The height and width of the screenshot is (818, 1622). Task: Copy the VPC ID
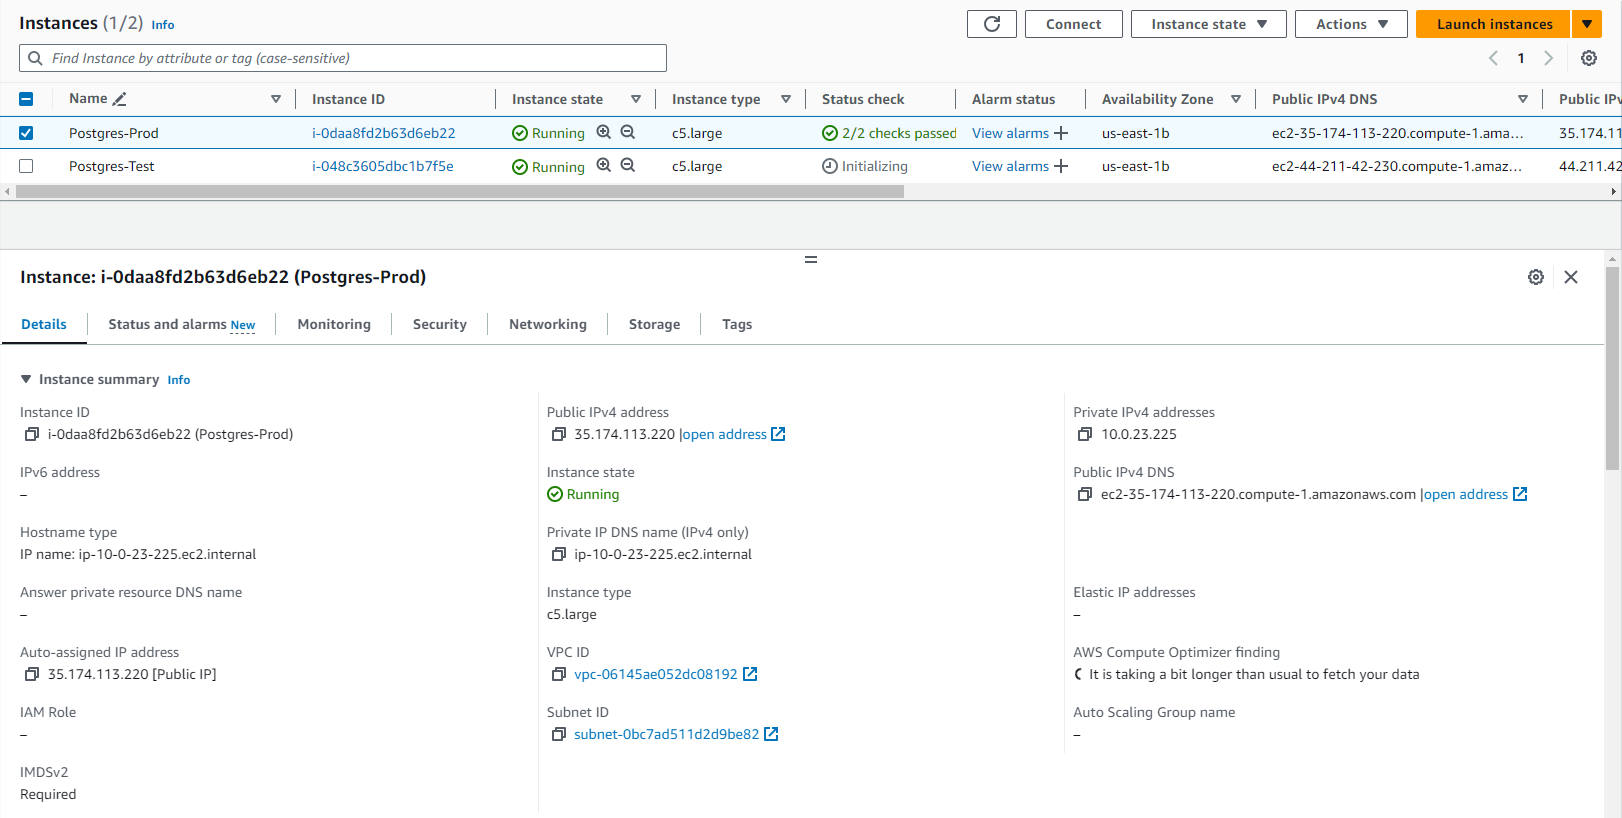[x=559, y=674]
